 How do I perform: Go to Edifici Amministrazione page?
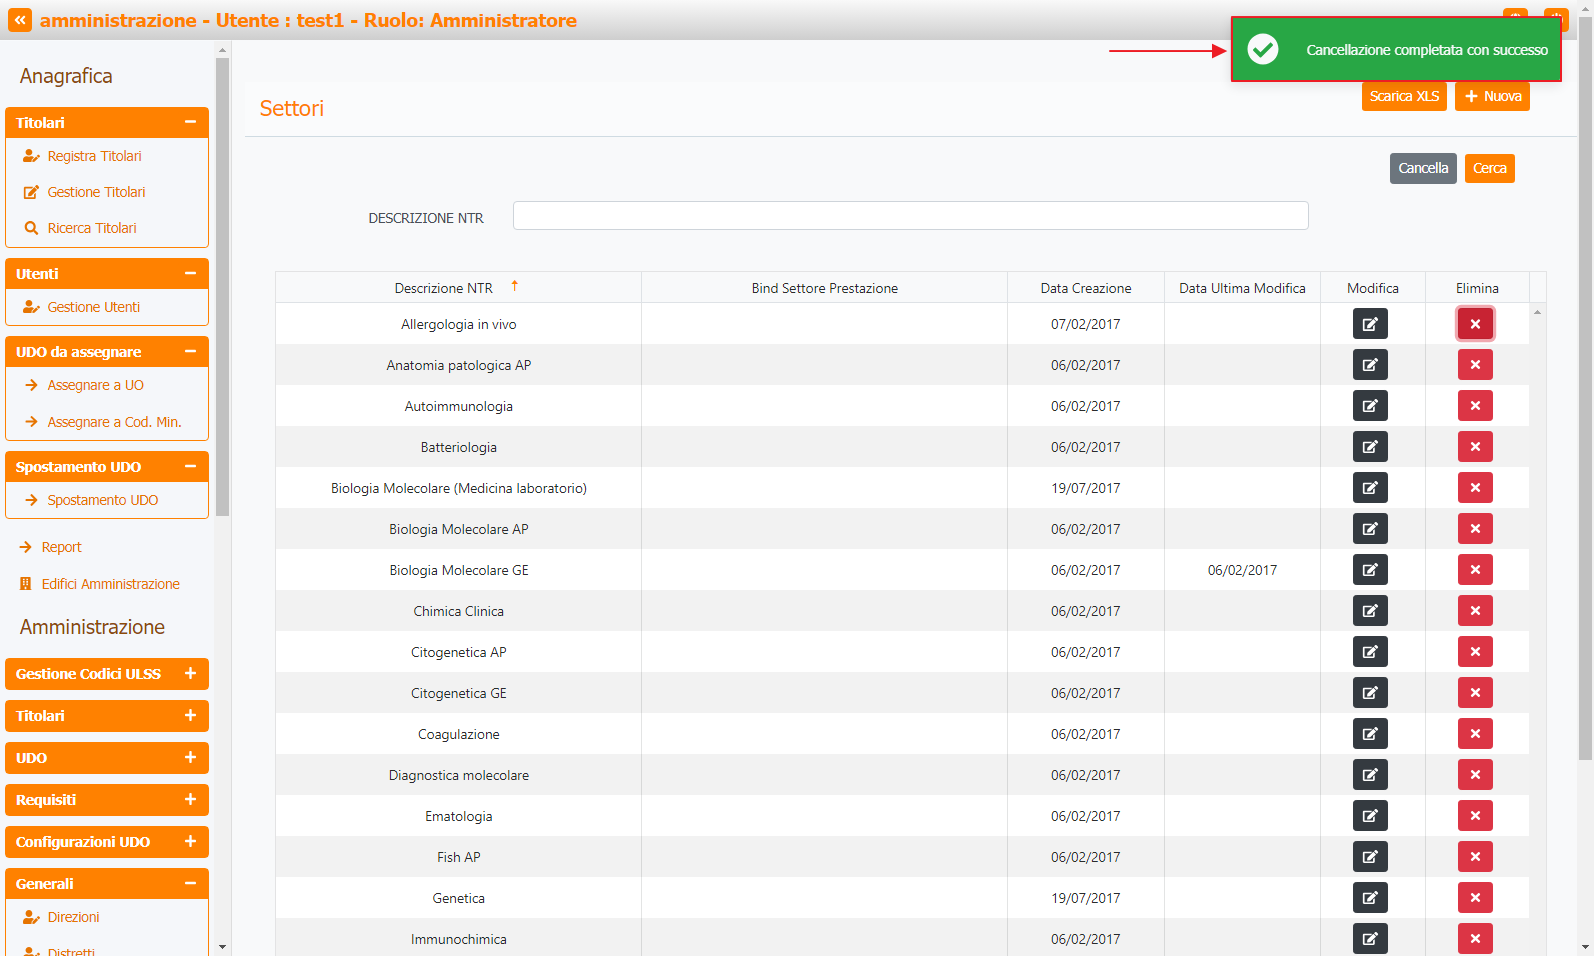click(x=110, y=584)
